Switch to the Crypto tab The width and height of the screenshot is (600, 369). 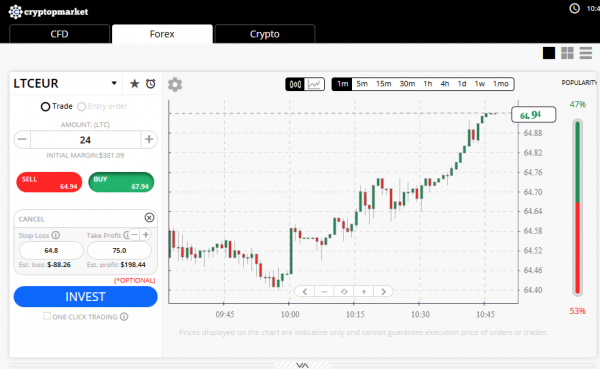pos(265,34)
